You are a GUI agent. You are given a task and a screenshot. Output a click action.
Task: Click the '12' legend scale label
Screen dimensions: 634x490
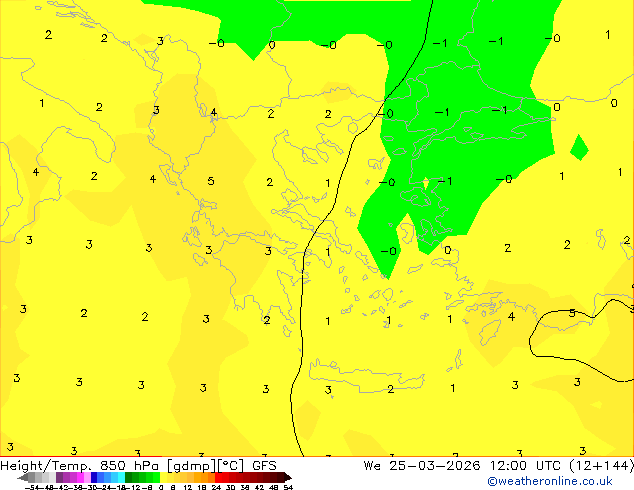[188, 487]
